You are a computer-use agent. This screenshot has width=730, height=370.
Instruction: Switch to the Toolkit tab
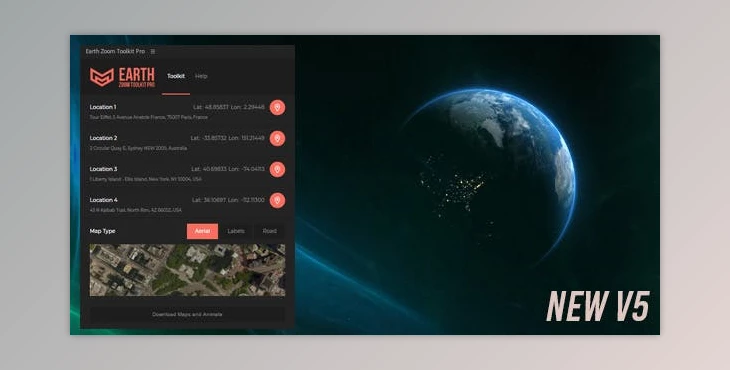176,76
